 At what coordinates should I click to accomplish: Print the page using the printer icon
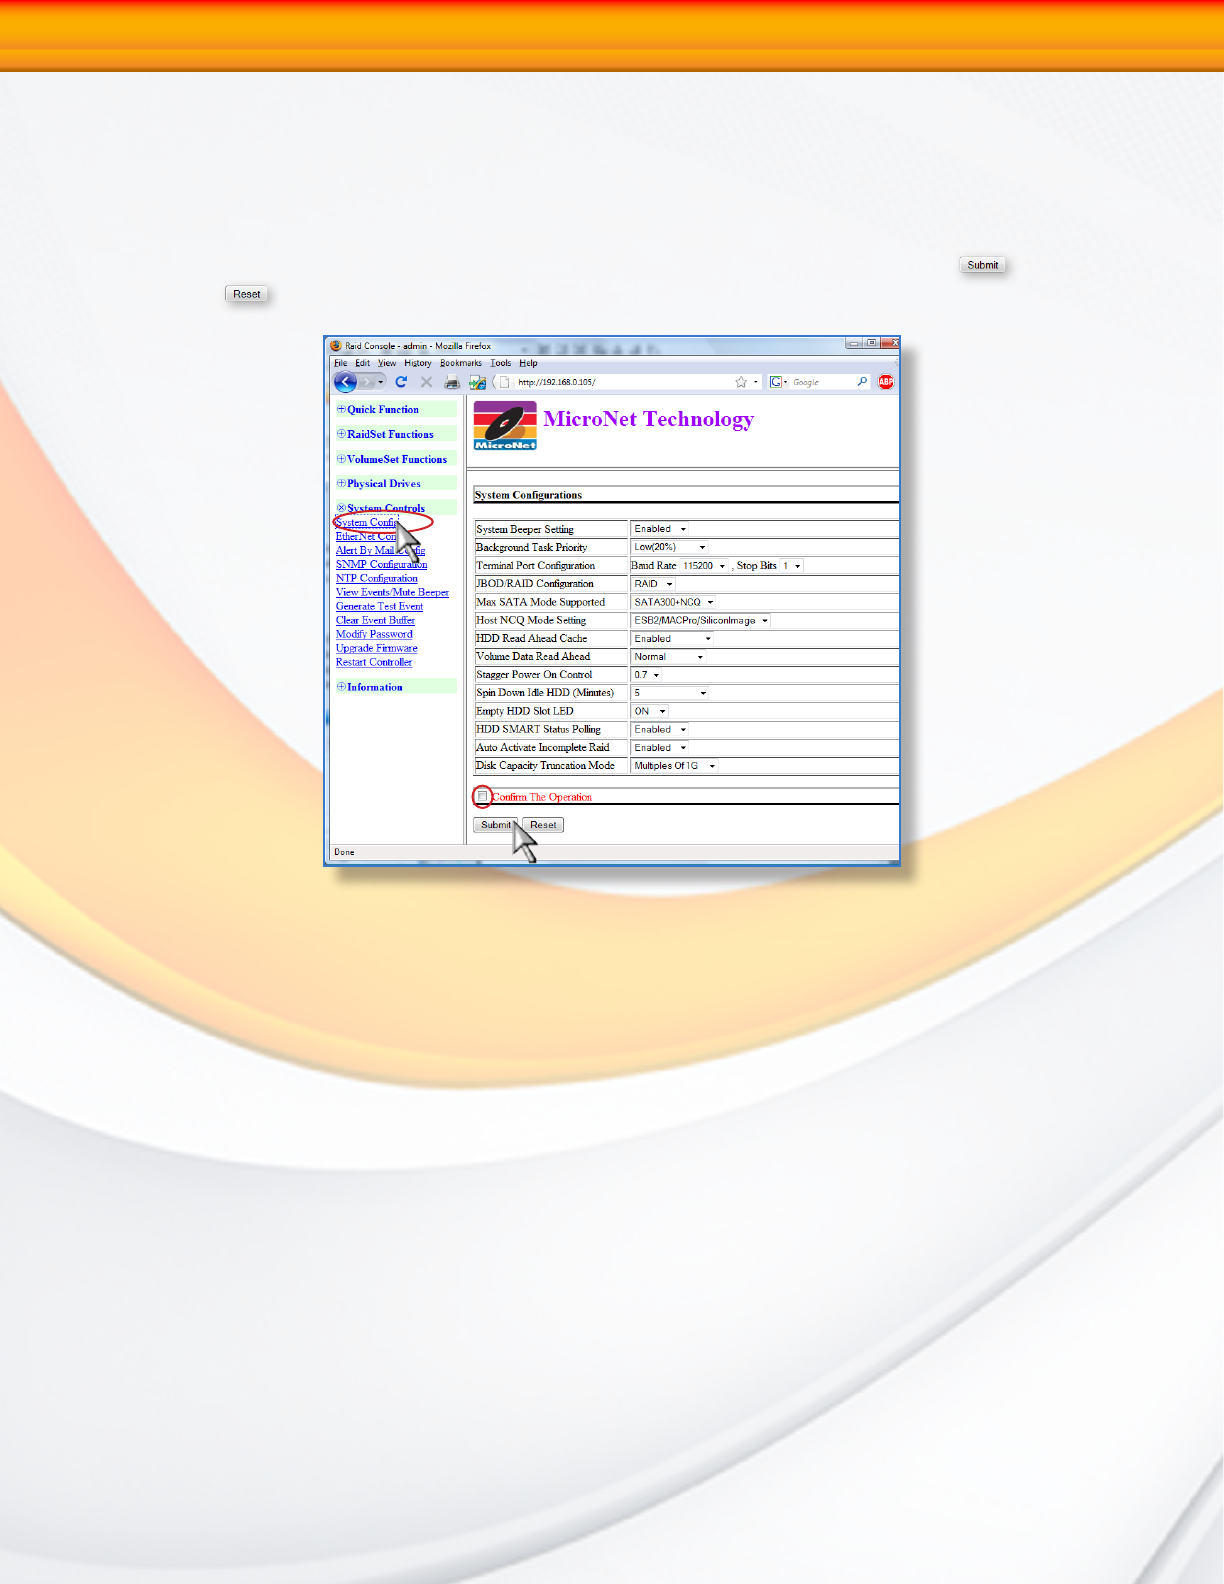(452, 382)
